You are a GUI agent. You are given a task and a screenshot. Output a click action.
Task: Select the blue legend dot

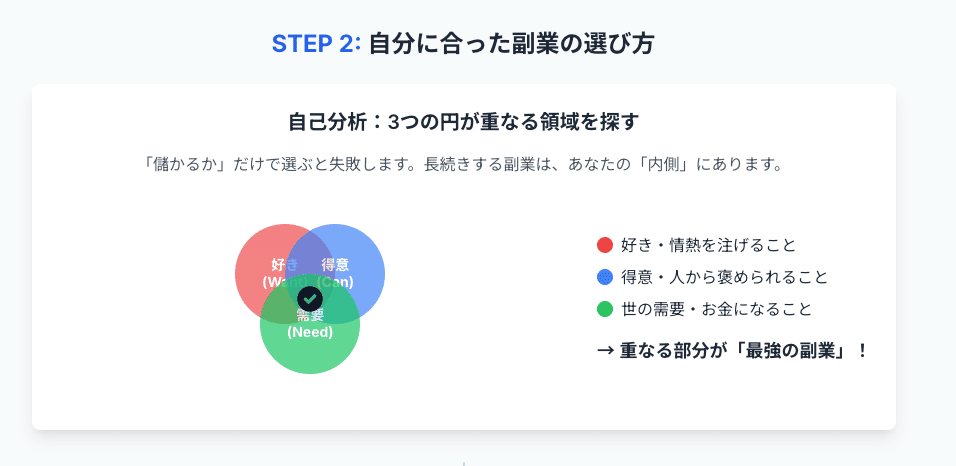click(x=604, y=277)
